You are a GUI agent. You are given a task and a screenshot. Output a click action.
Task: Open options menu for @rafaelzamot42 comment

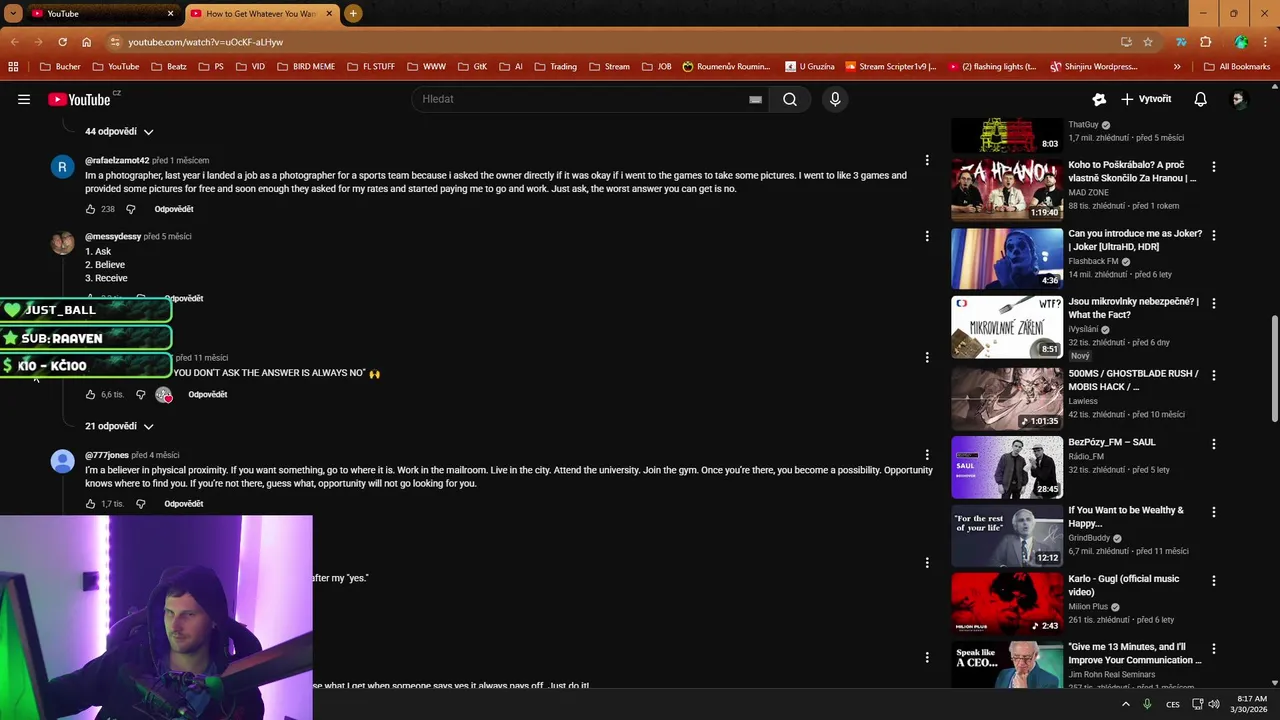927,160
